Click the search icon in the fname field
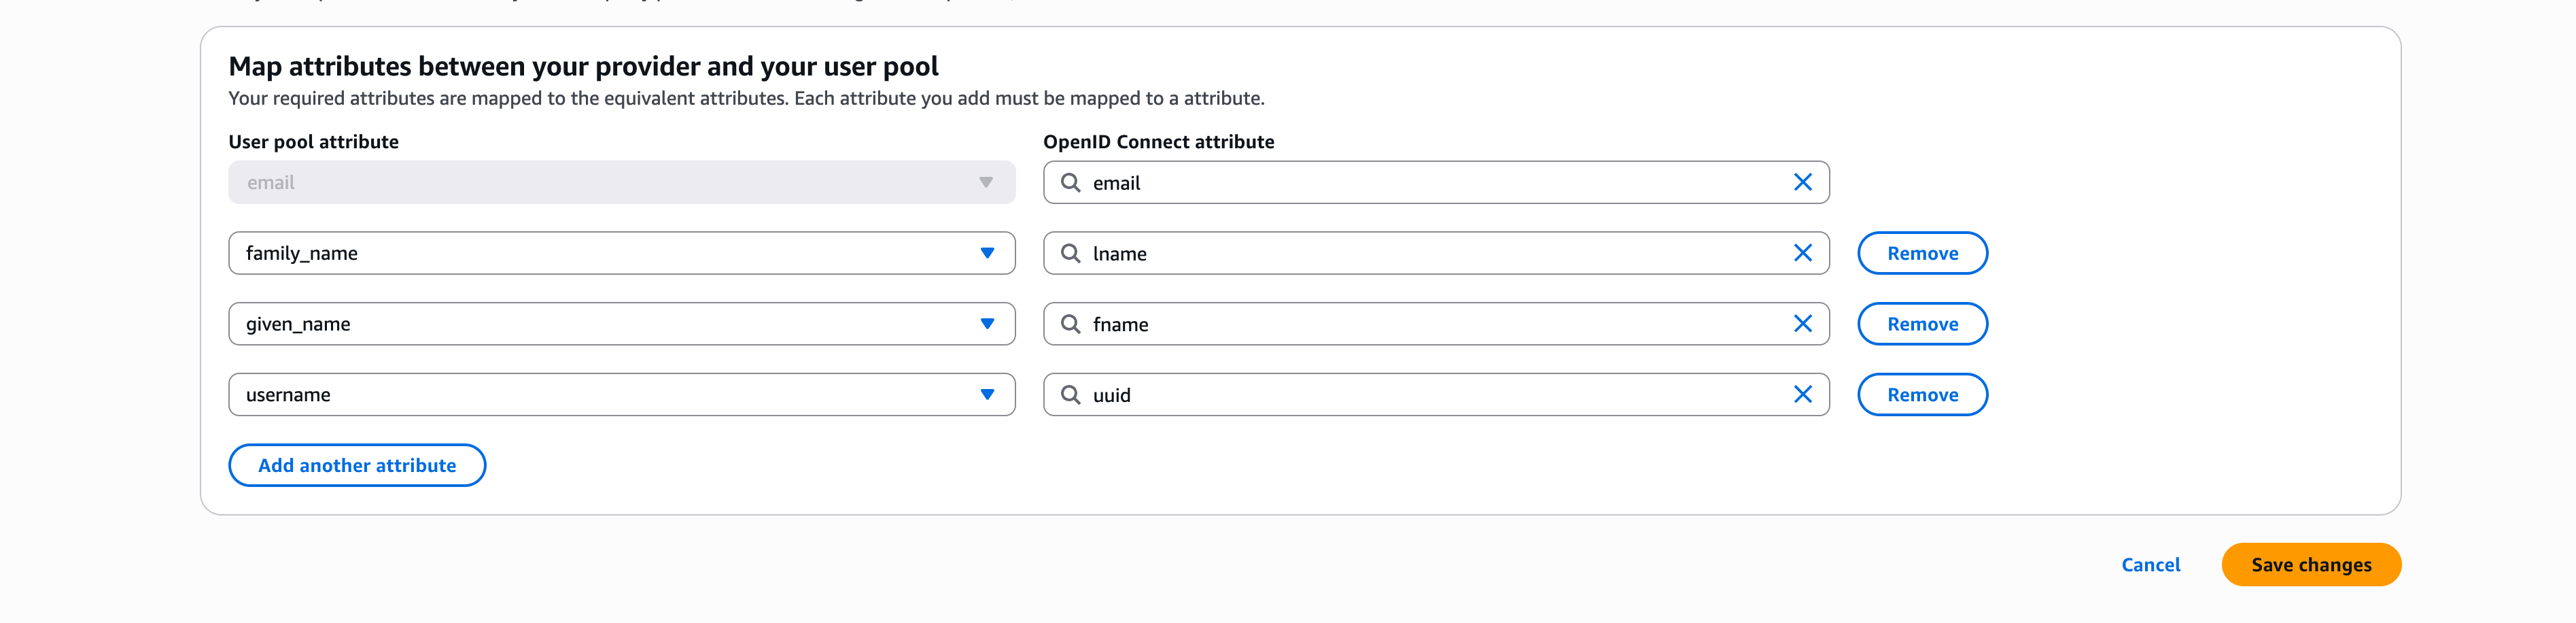Image resolution: width=2576 pixels, height=623 pixels. pos(1071,323)
